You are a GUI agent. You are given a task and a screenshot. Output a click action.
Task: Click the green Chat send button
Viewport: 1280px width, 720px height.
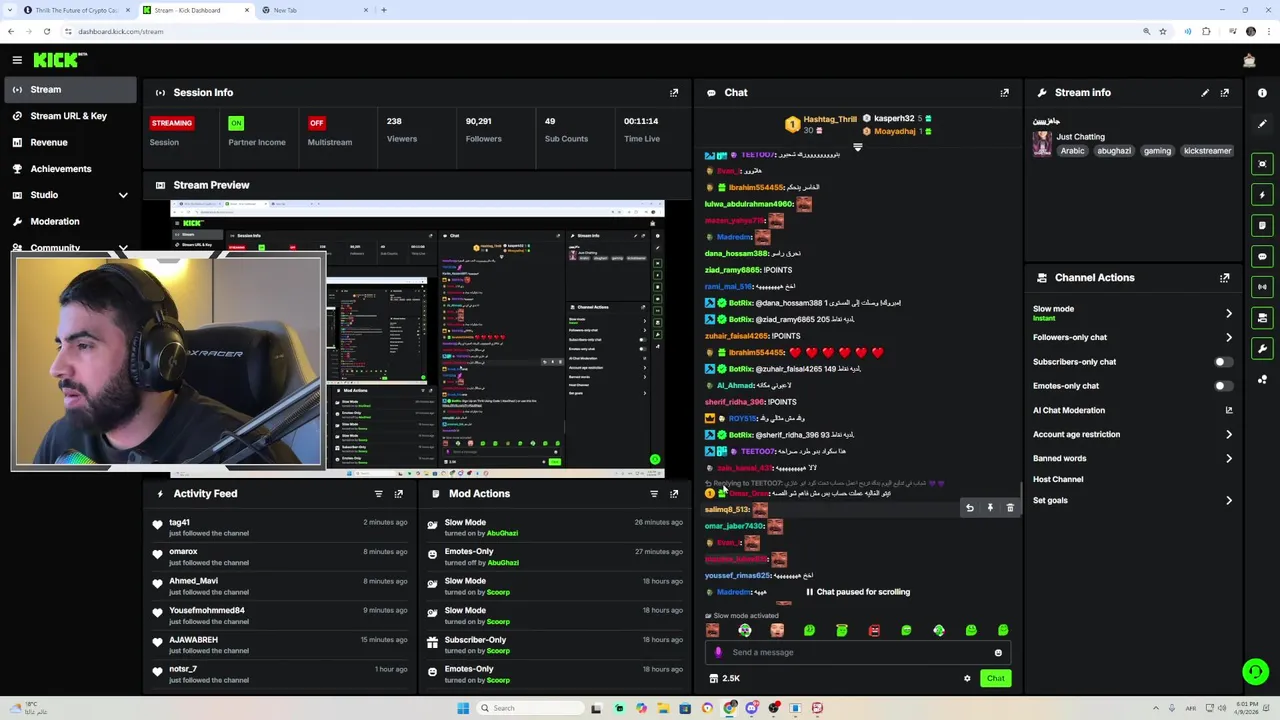point(995,679)
